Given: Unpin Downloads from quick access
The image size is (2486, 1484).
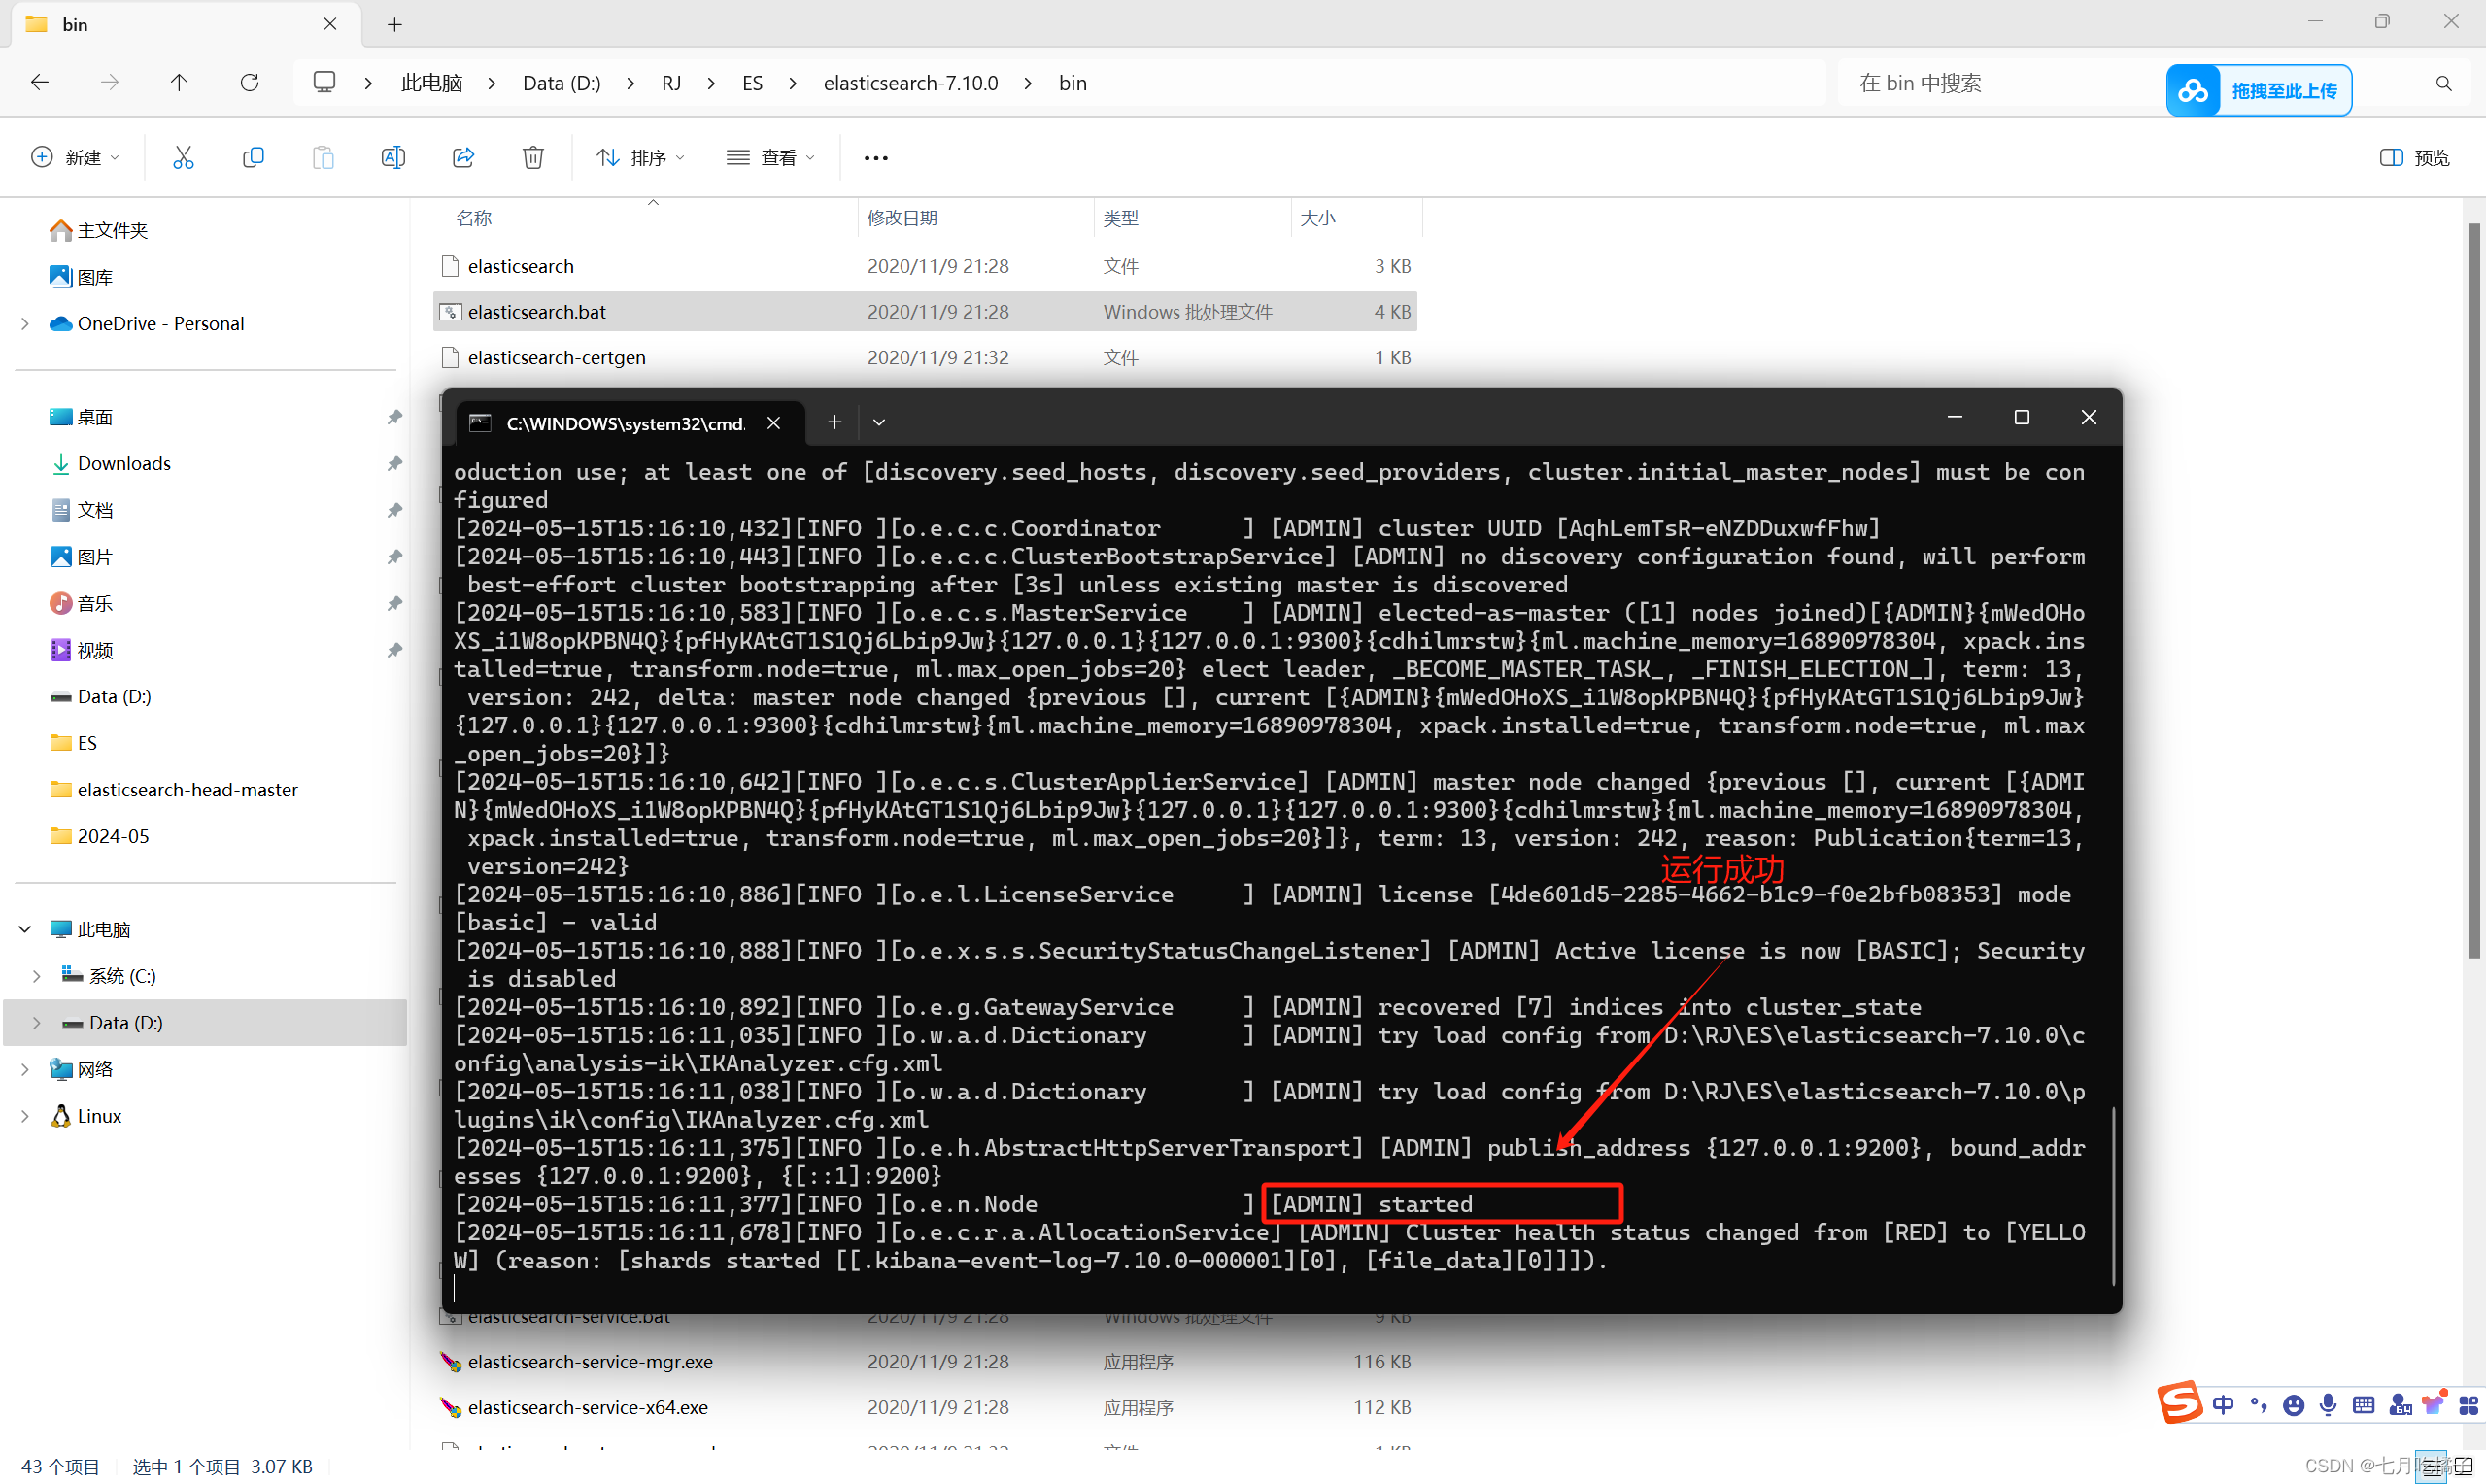Looking at the screenshot, I should click(x=395, y=464).
